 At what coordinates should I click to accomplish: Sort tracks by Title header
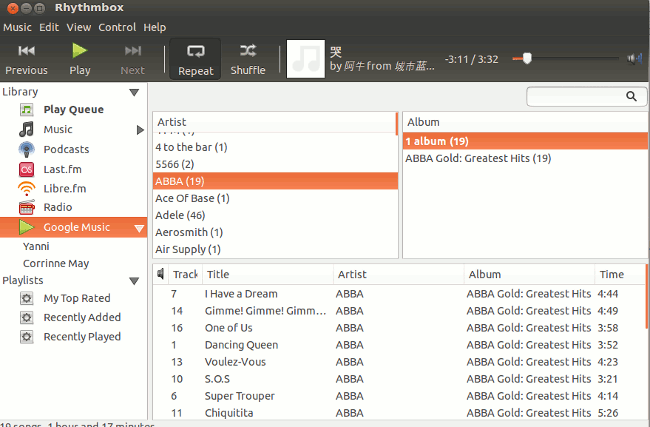[x=268, y=274]
